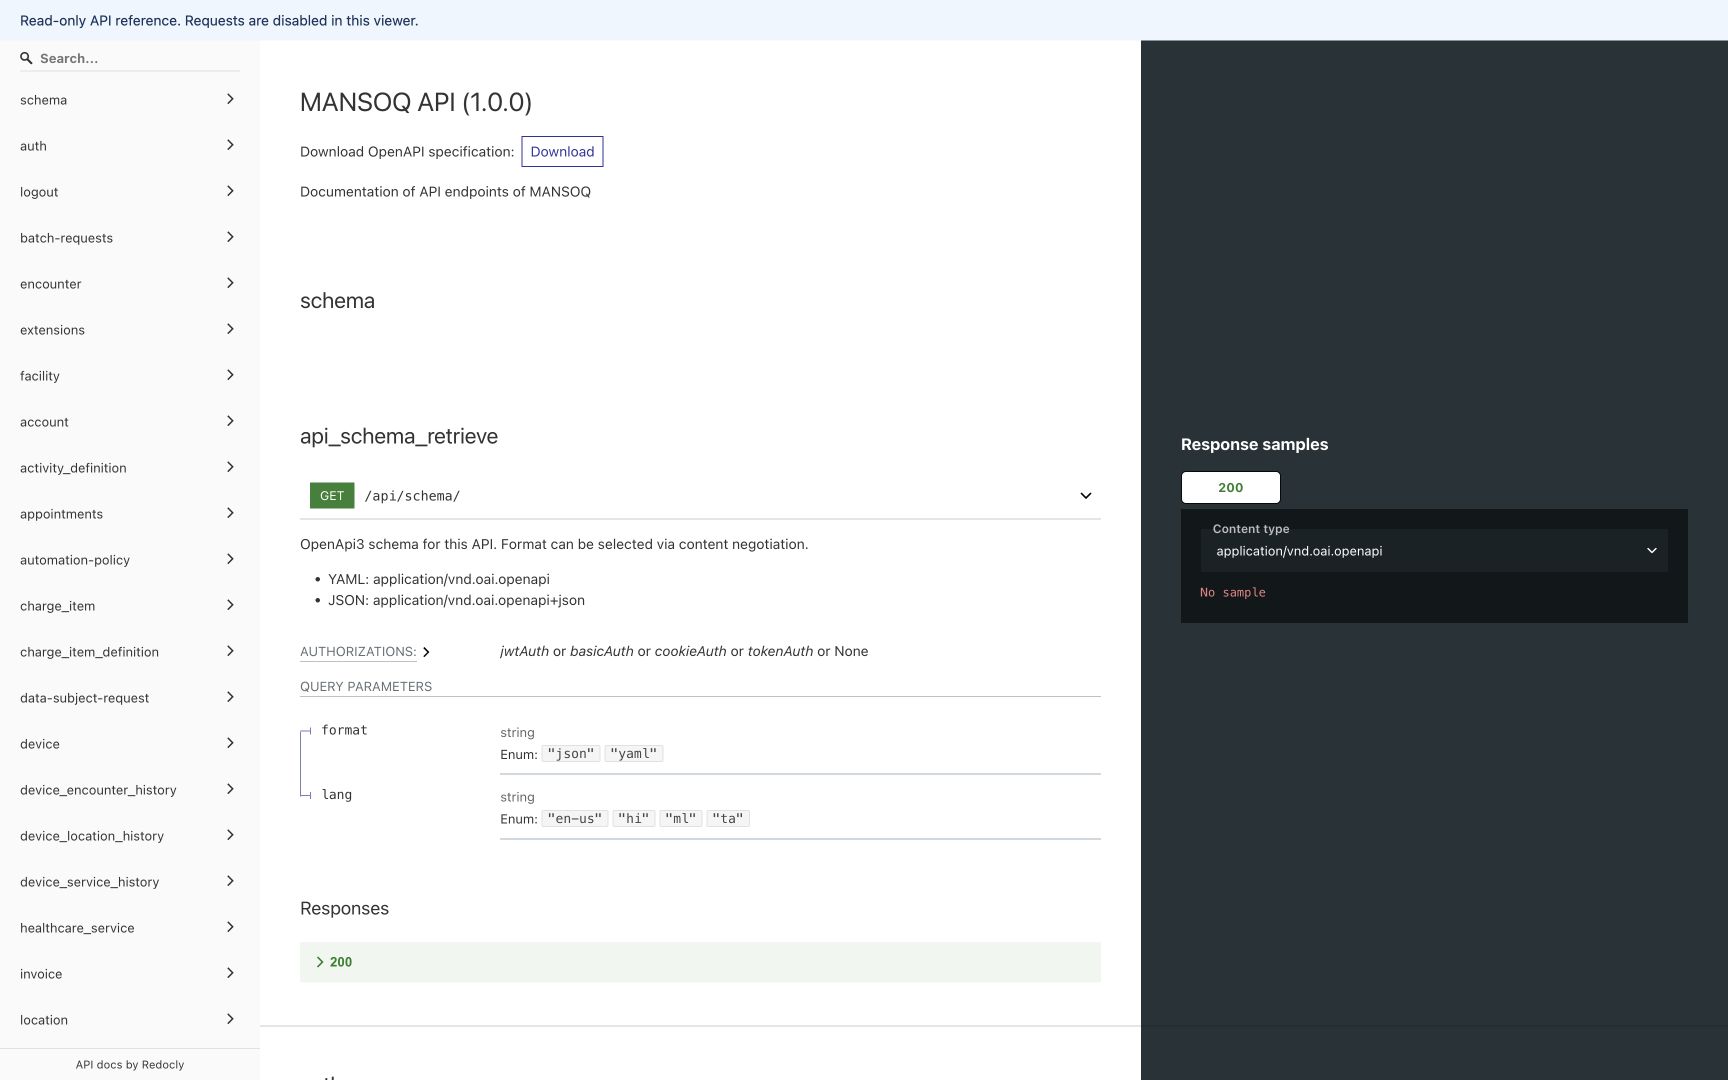Select the 200 response sample tab
Image resolution: width=1728 pixels, height=1080 pixels.
[x=1230, y=487]
